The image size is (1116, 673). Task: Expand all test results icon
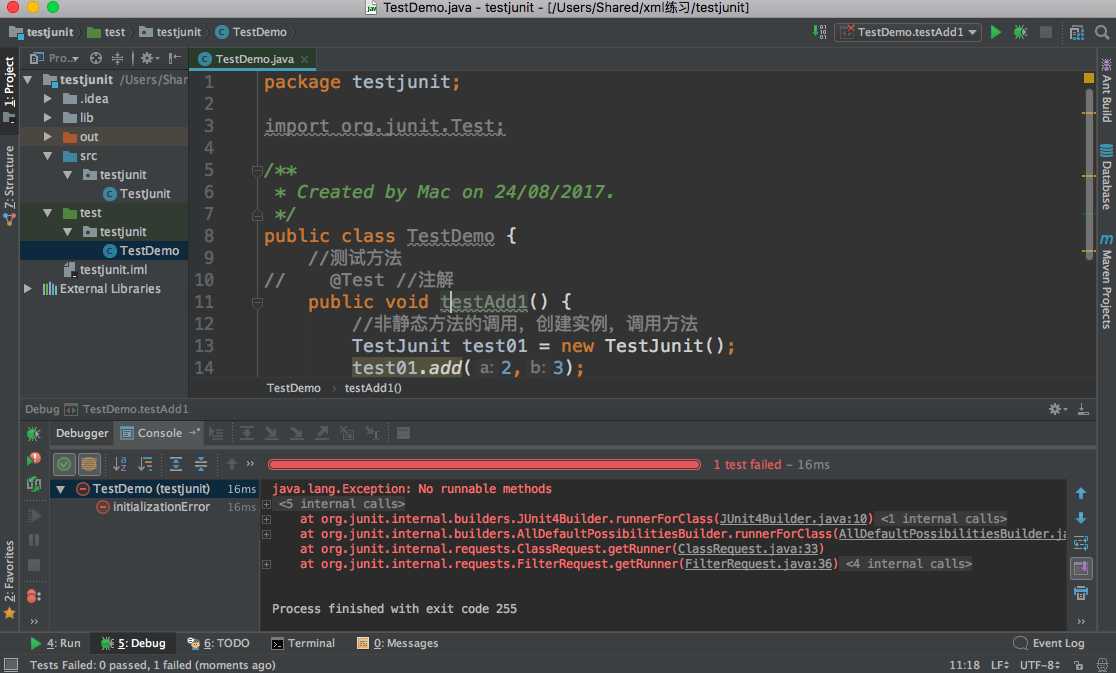176,465
